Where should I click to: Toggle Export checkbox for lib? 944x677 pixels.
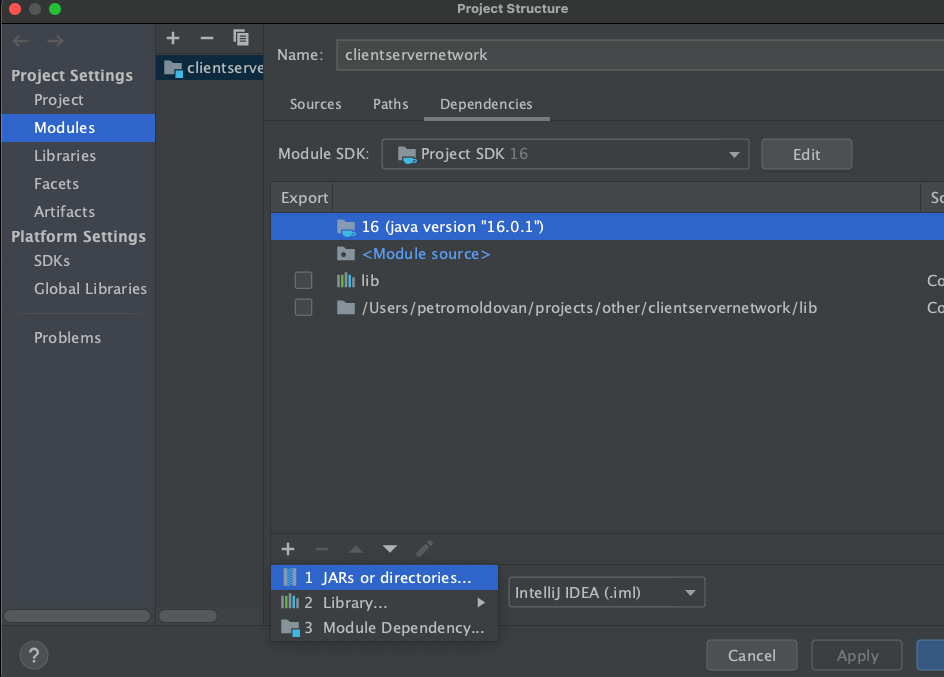[303, 280]
